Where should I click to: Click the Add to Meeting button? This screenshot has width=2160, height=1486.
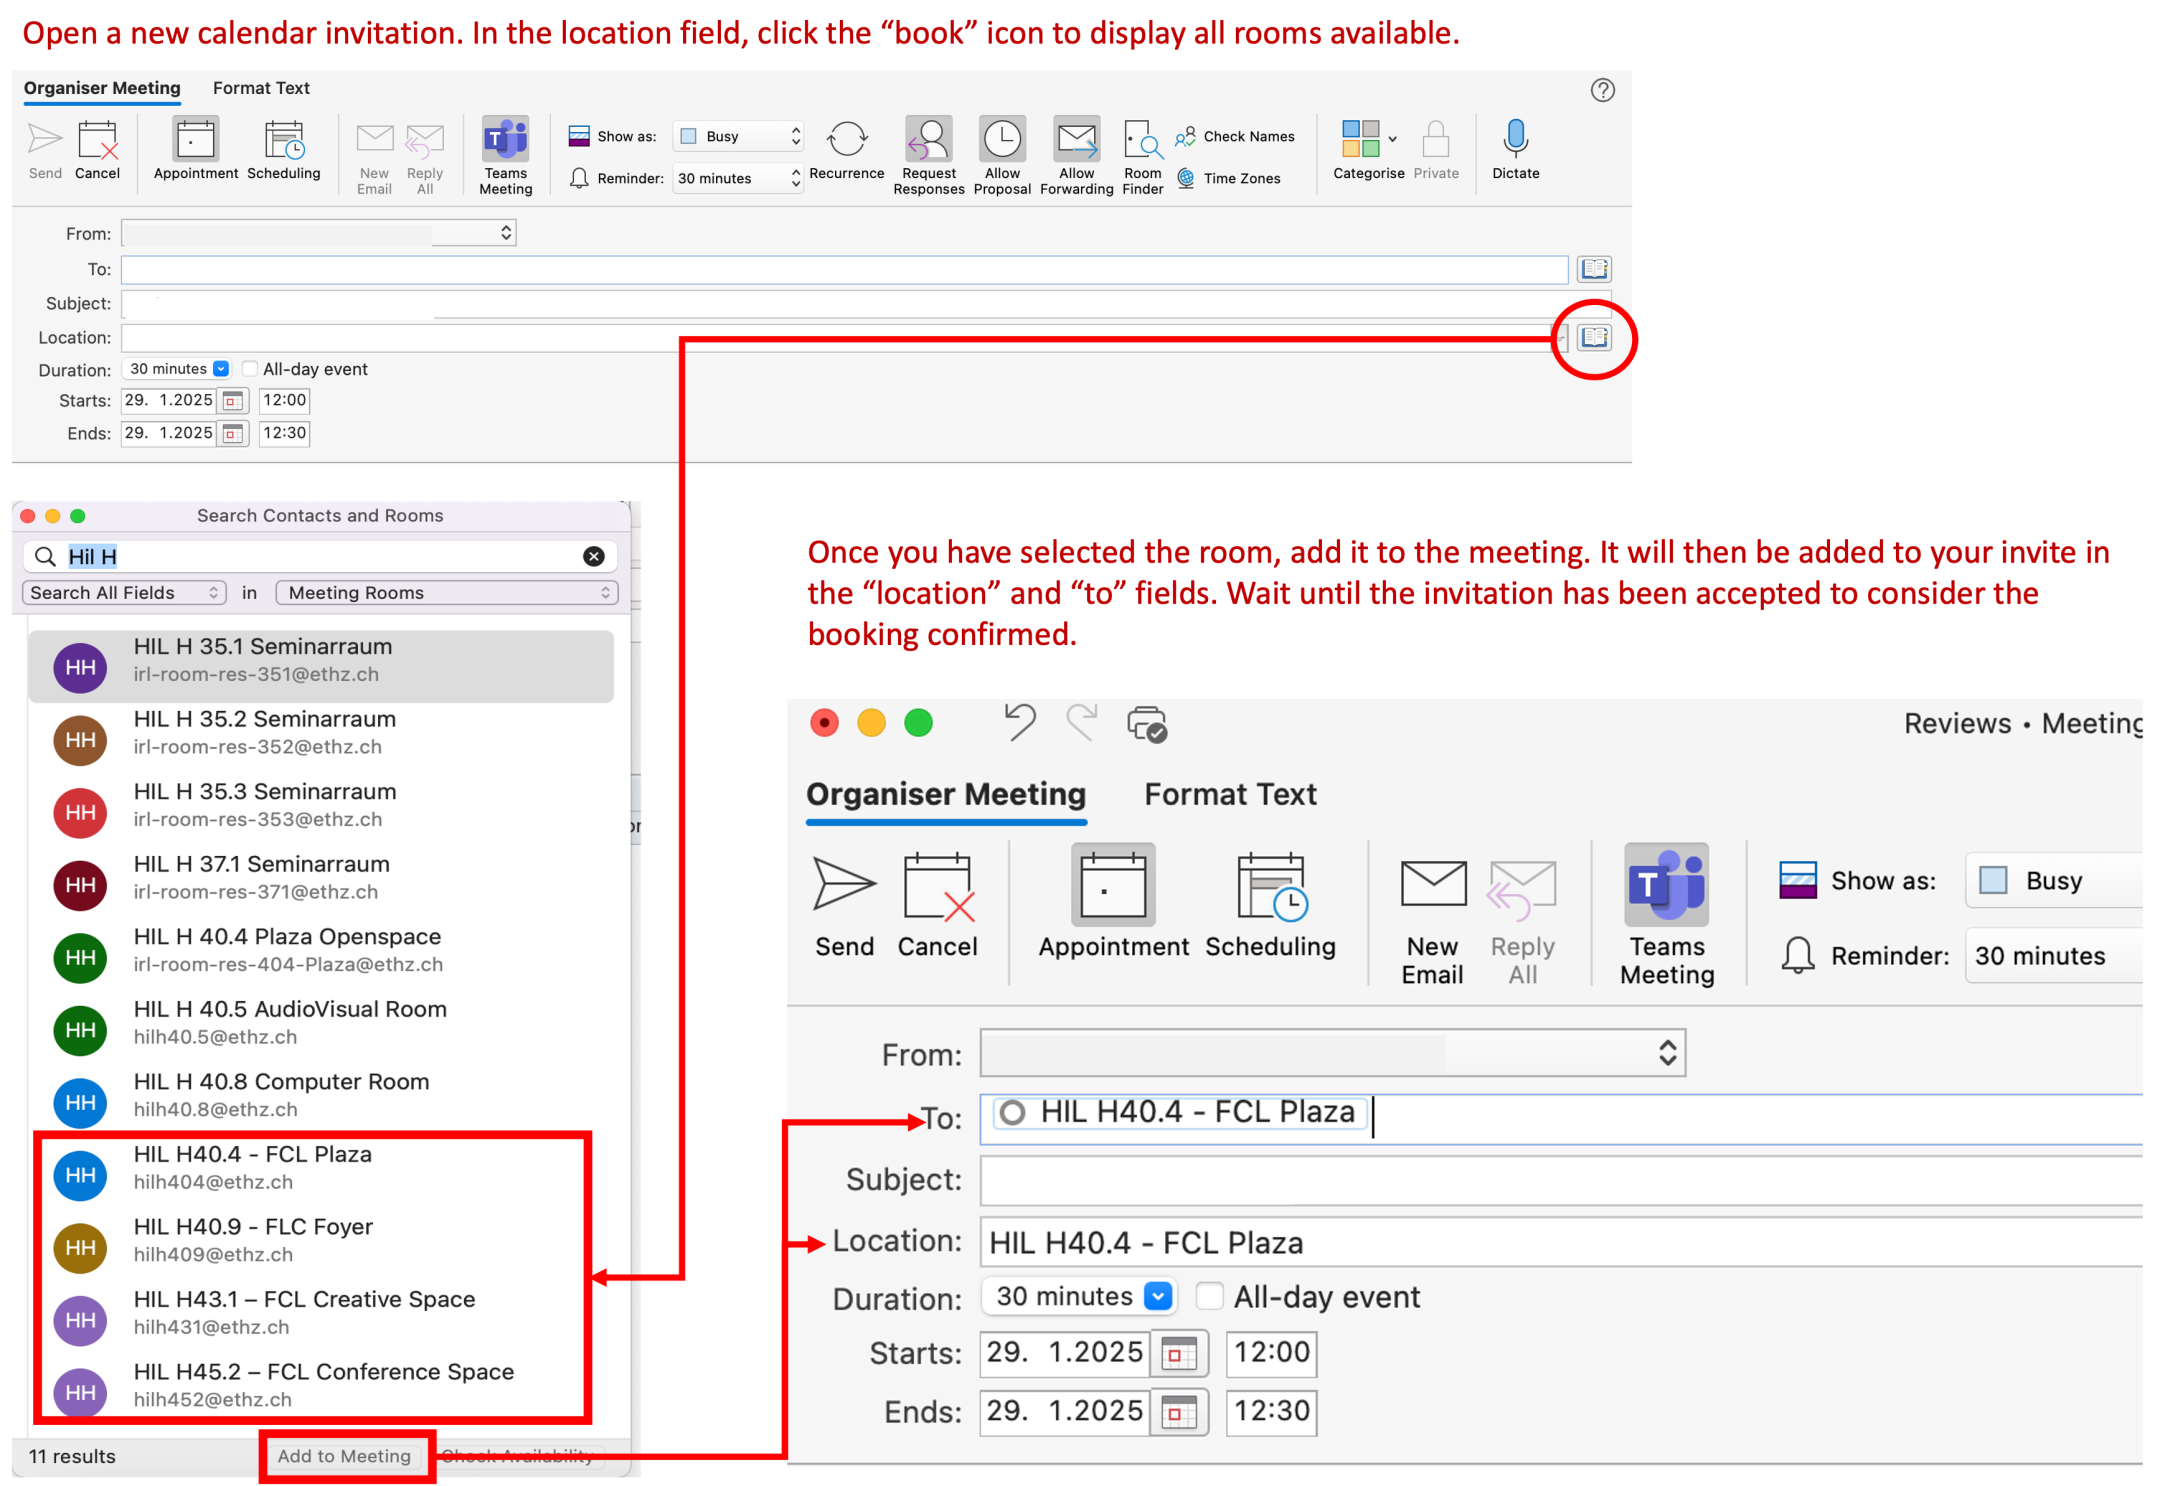tap(345, 1456)
